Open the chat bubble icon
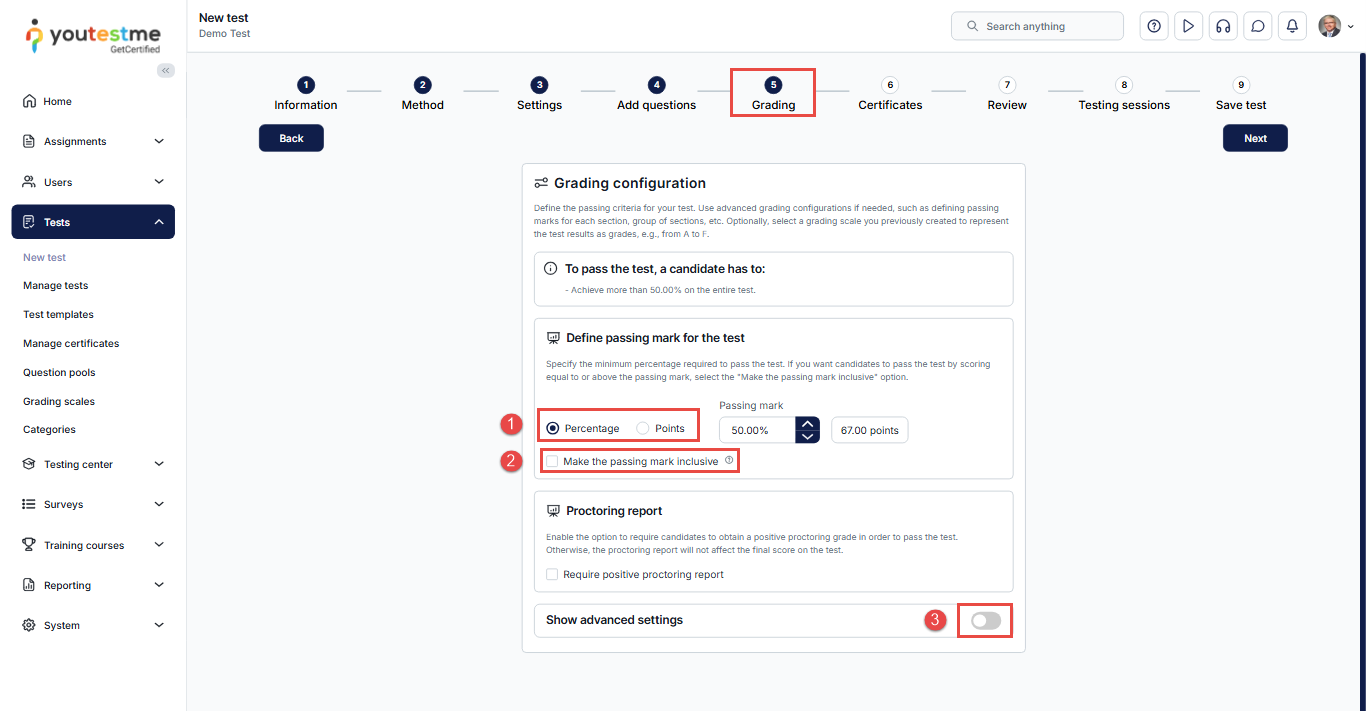The height and width of the screenshot is (711, 1366). pos(1257,26)
